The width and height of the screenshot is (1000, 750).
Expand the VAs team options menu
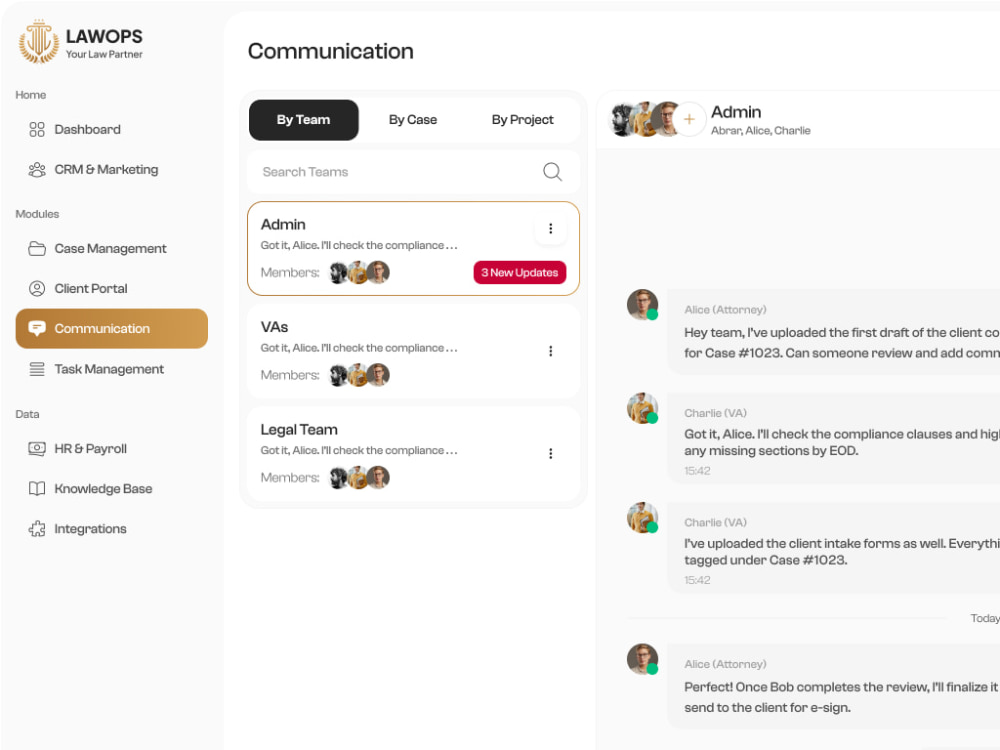pos(550,351)
